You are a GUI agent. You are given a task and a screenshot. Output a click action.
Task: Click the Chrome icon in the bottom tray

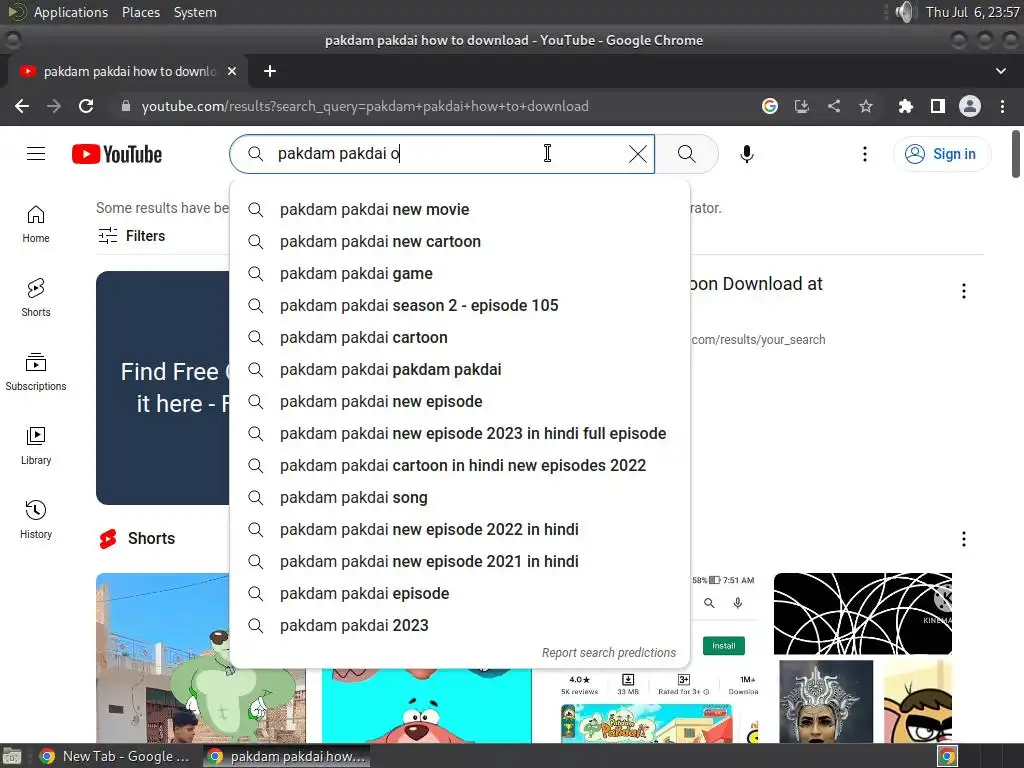(x=948, y=756)
